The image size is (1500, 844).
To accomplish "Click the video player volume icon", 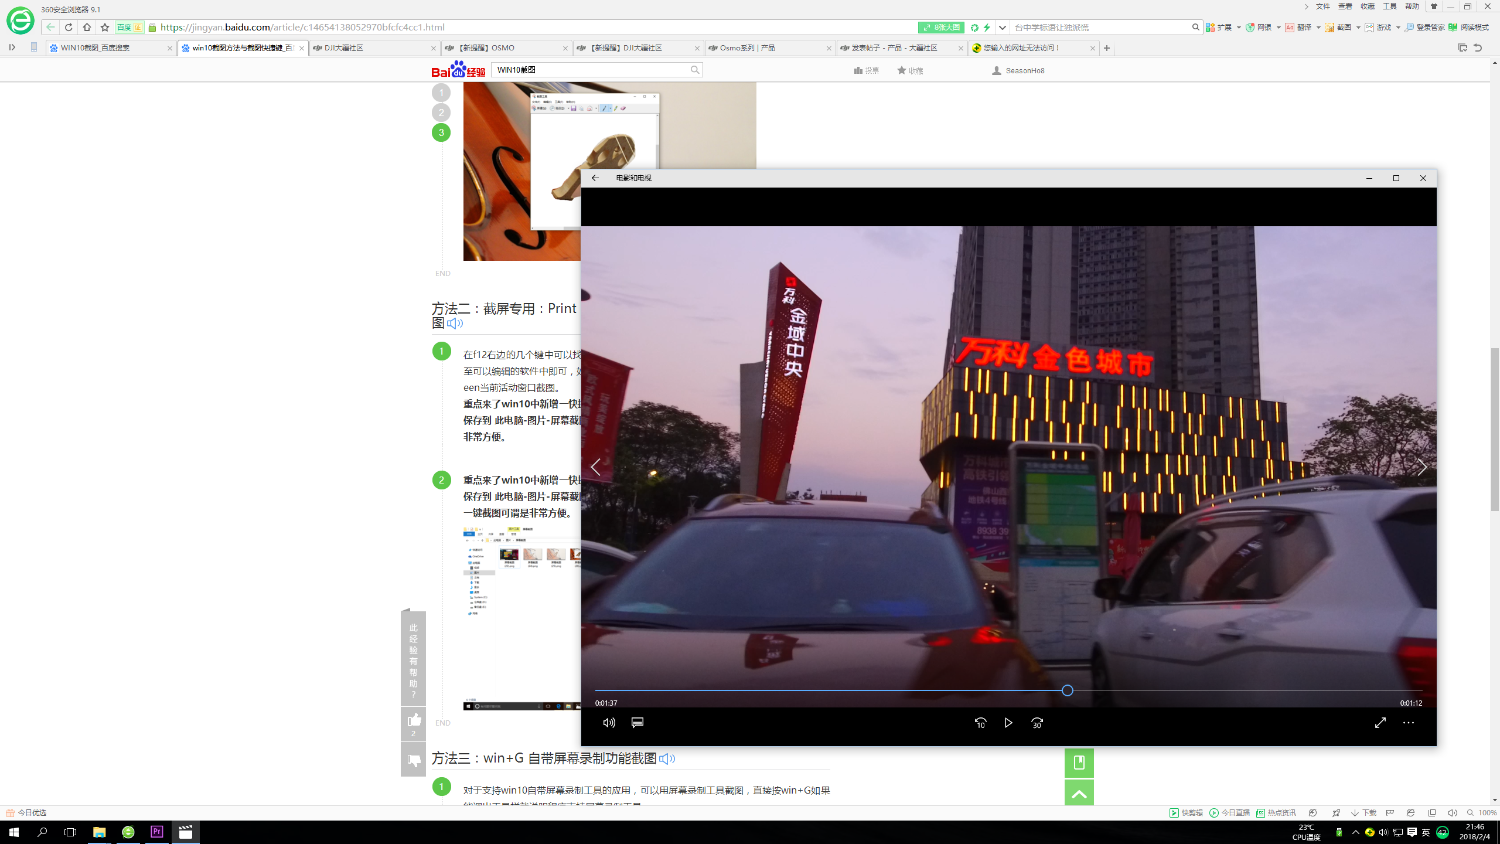I will click(x=609, y=722).
